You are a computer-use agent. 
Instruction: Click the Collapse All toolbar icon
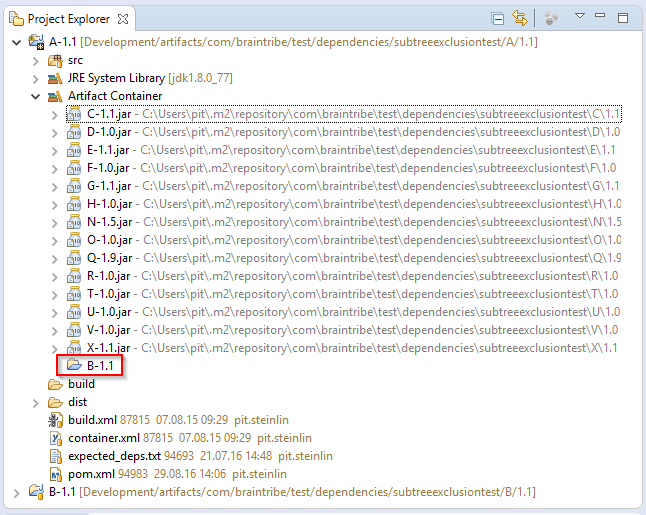pos(498,18)
